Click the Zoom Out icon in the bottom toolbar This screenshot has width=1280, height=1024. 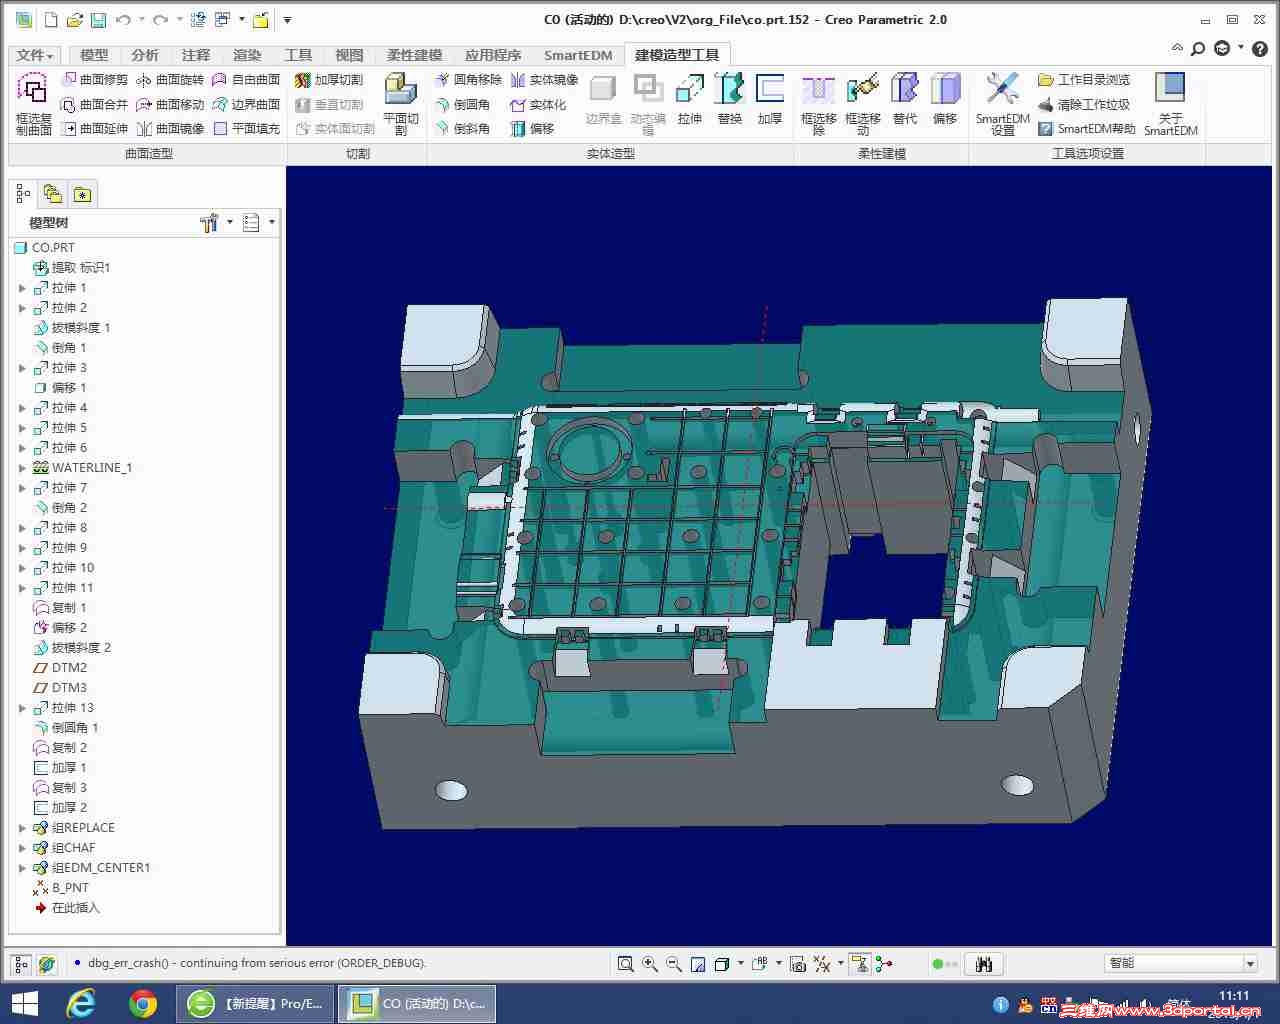pyautogui.click(x=674, y=964)
